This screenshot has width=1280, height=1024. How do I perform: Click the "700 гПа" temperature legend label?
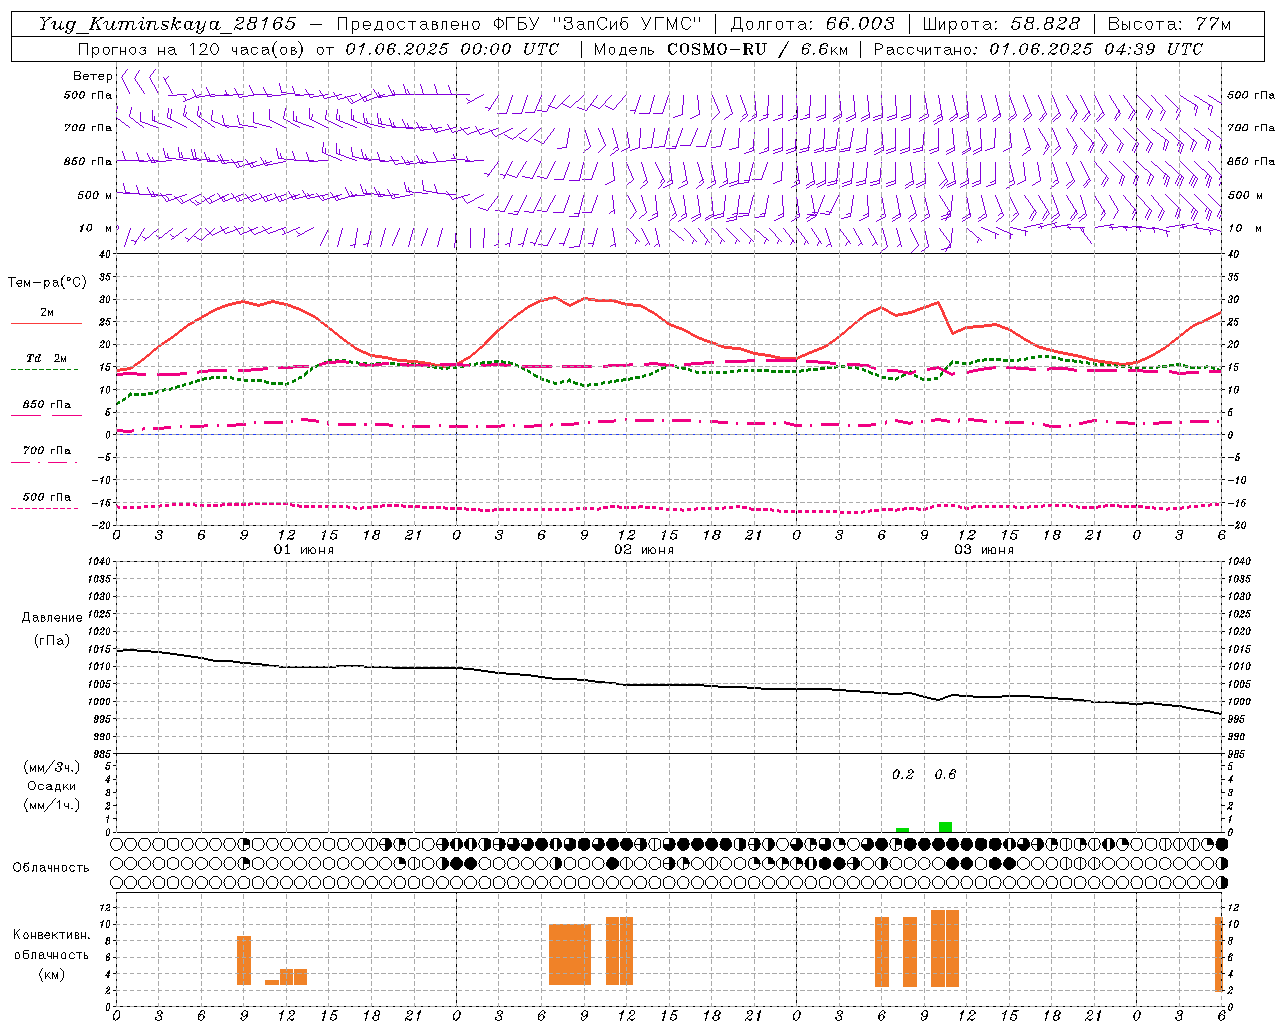[x=47, y=450]
